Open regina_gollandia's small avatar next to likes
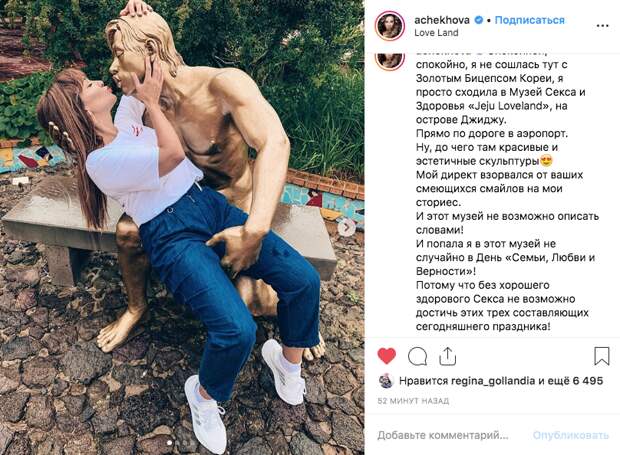 [x=386, y=381]
